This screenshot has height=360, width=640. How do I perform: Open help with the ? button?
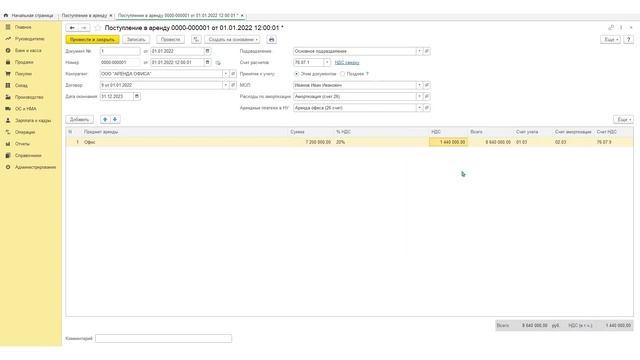[629, 40]
